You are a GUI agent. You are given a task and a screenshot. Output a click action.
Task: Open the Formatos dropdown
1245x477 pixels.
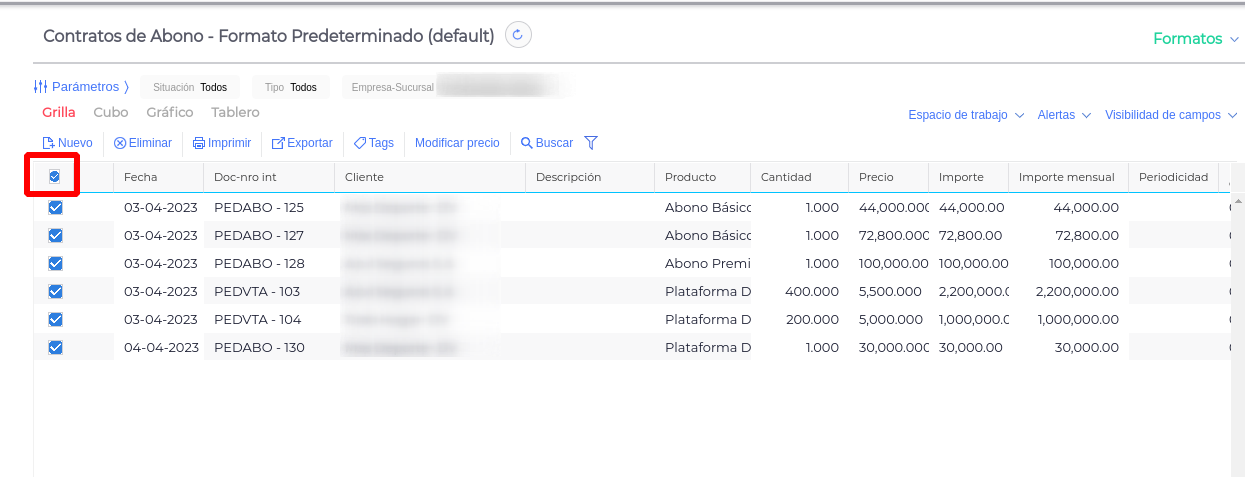tap(1196, 39)
